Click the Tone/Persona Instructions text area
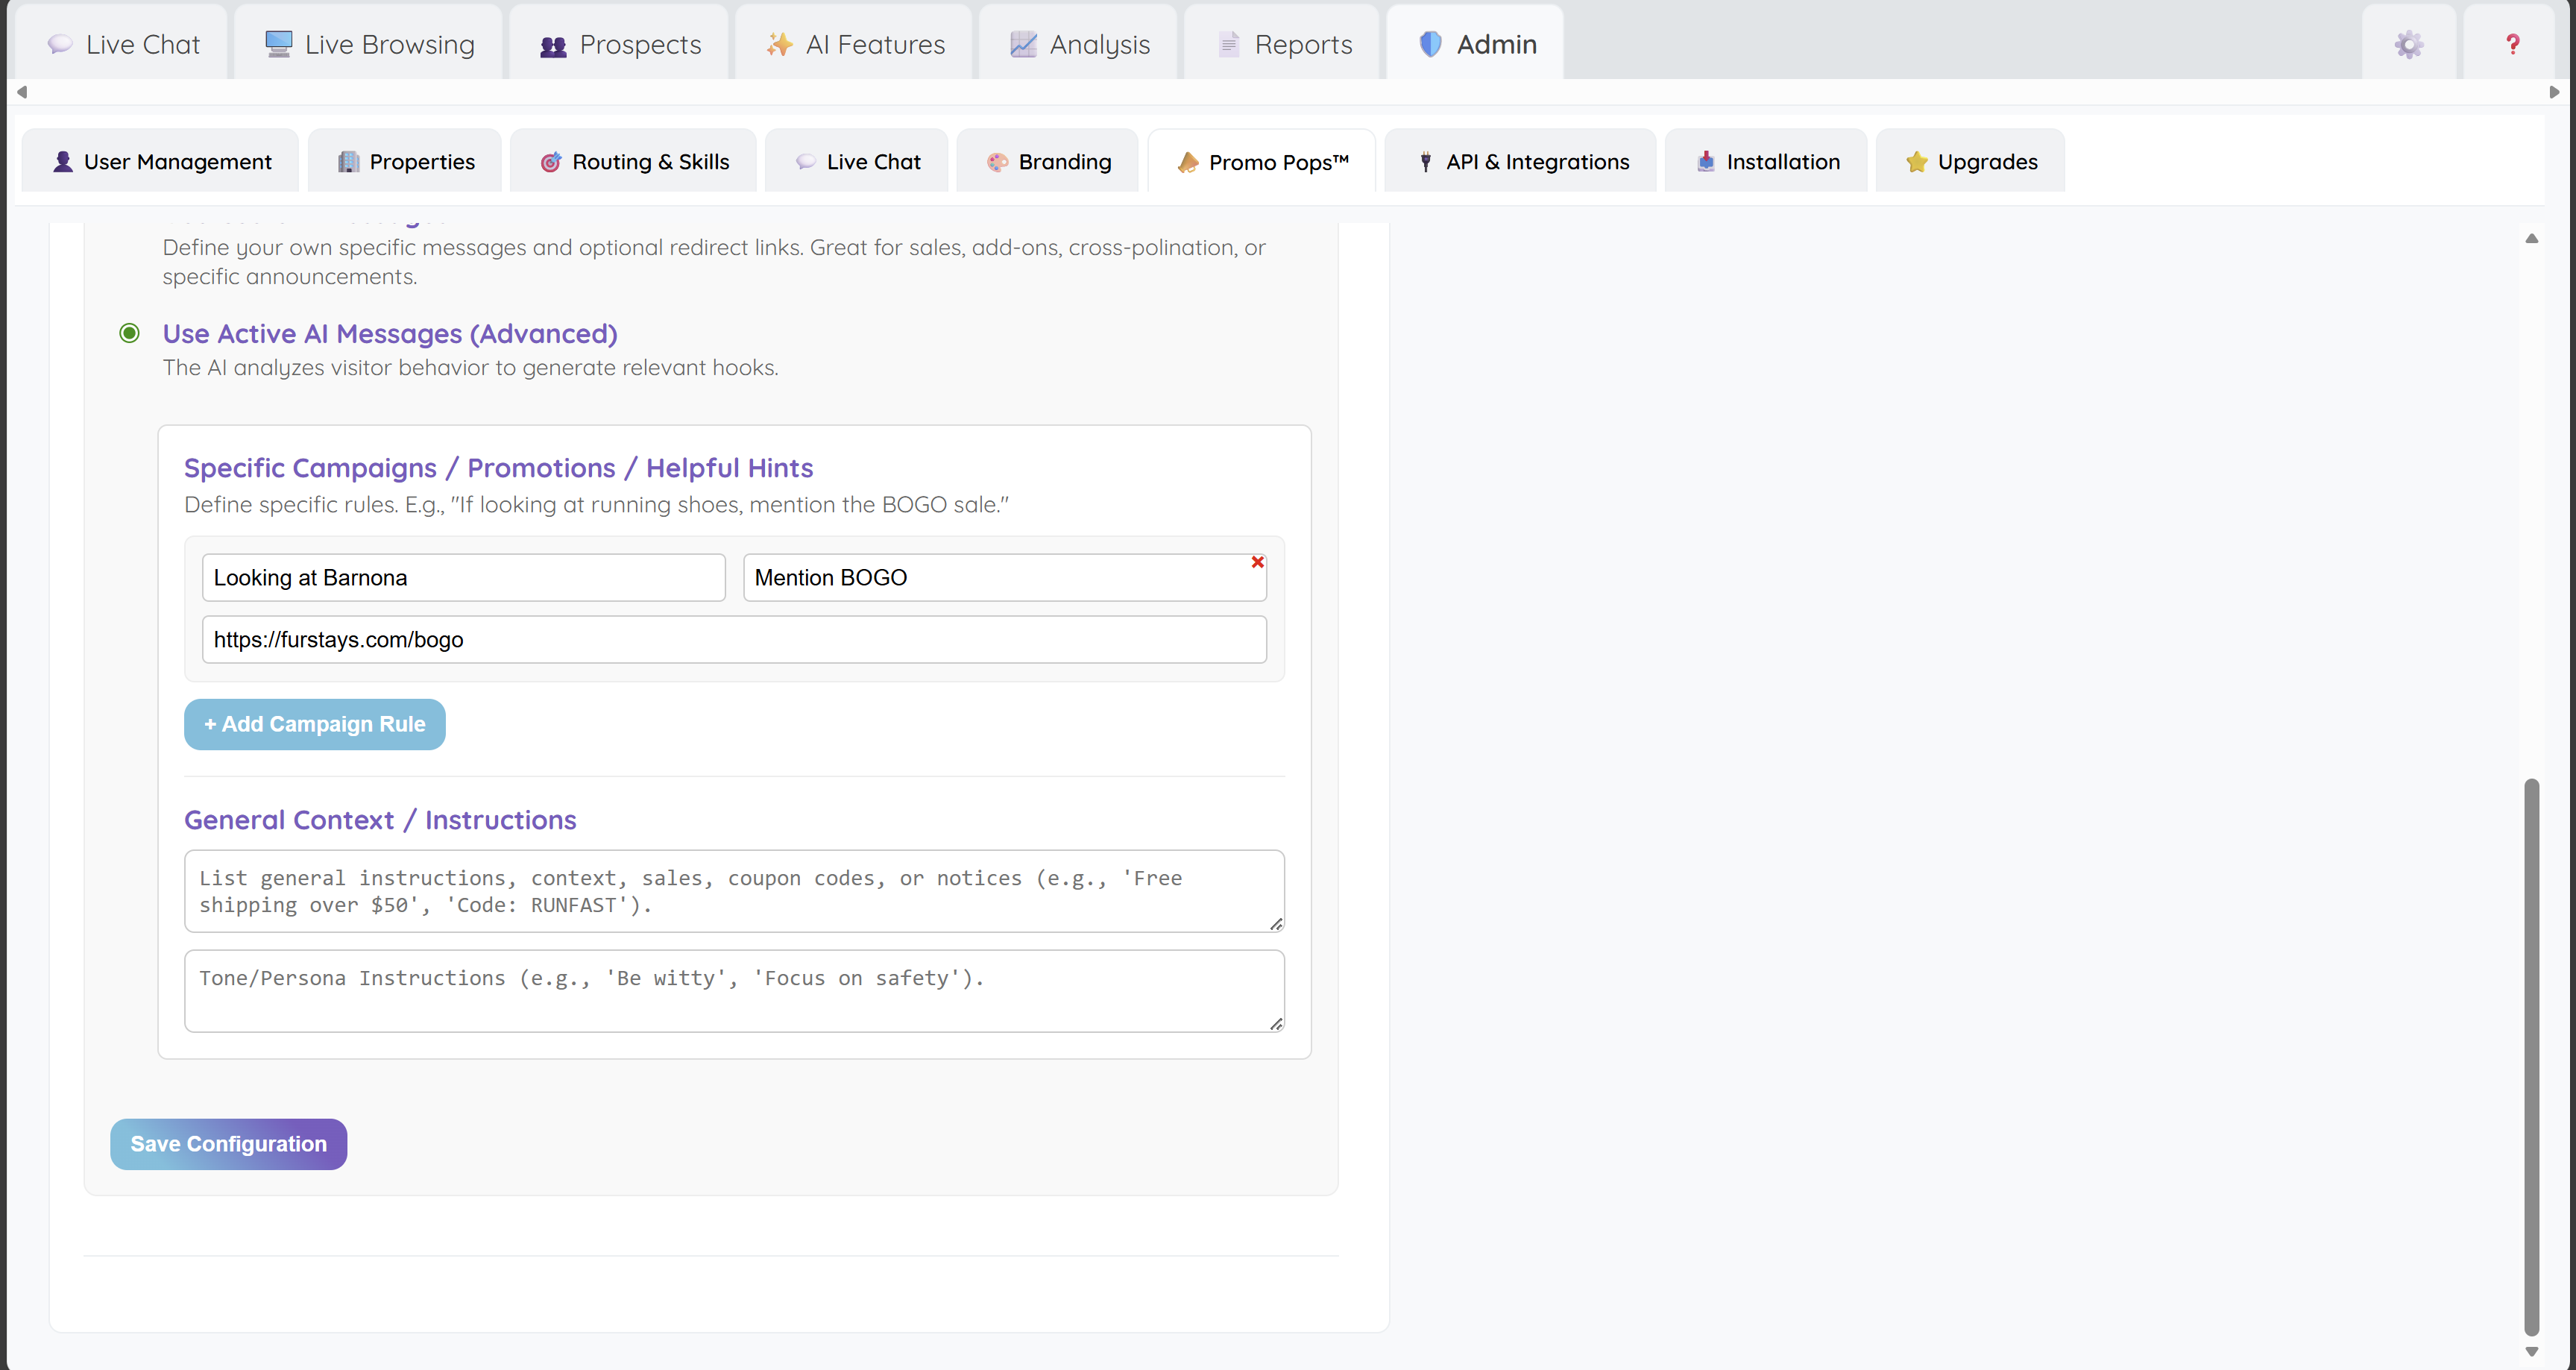Screen dimensions: 2576x1370 click(733, 990)
